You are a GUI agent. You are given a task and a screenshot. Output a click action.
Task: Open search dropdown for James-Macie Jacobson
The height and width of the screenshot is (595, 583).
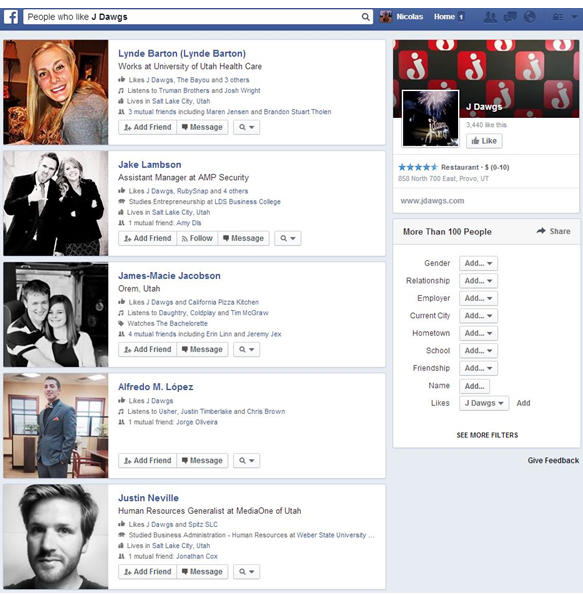coord(246,349)
